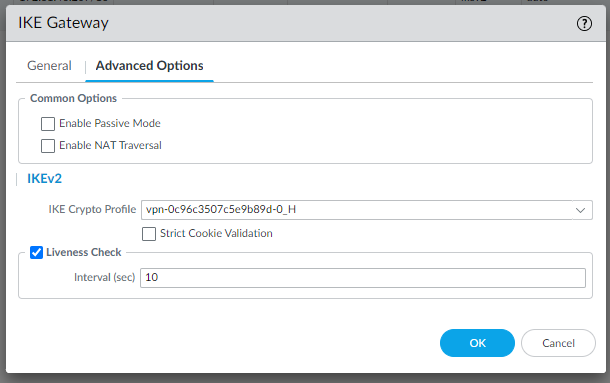This screenshot has width=610, height=383.
Task: Click the Liveness Check label text
Action: [x=84, y=252]
